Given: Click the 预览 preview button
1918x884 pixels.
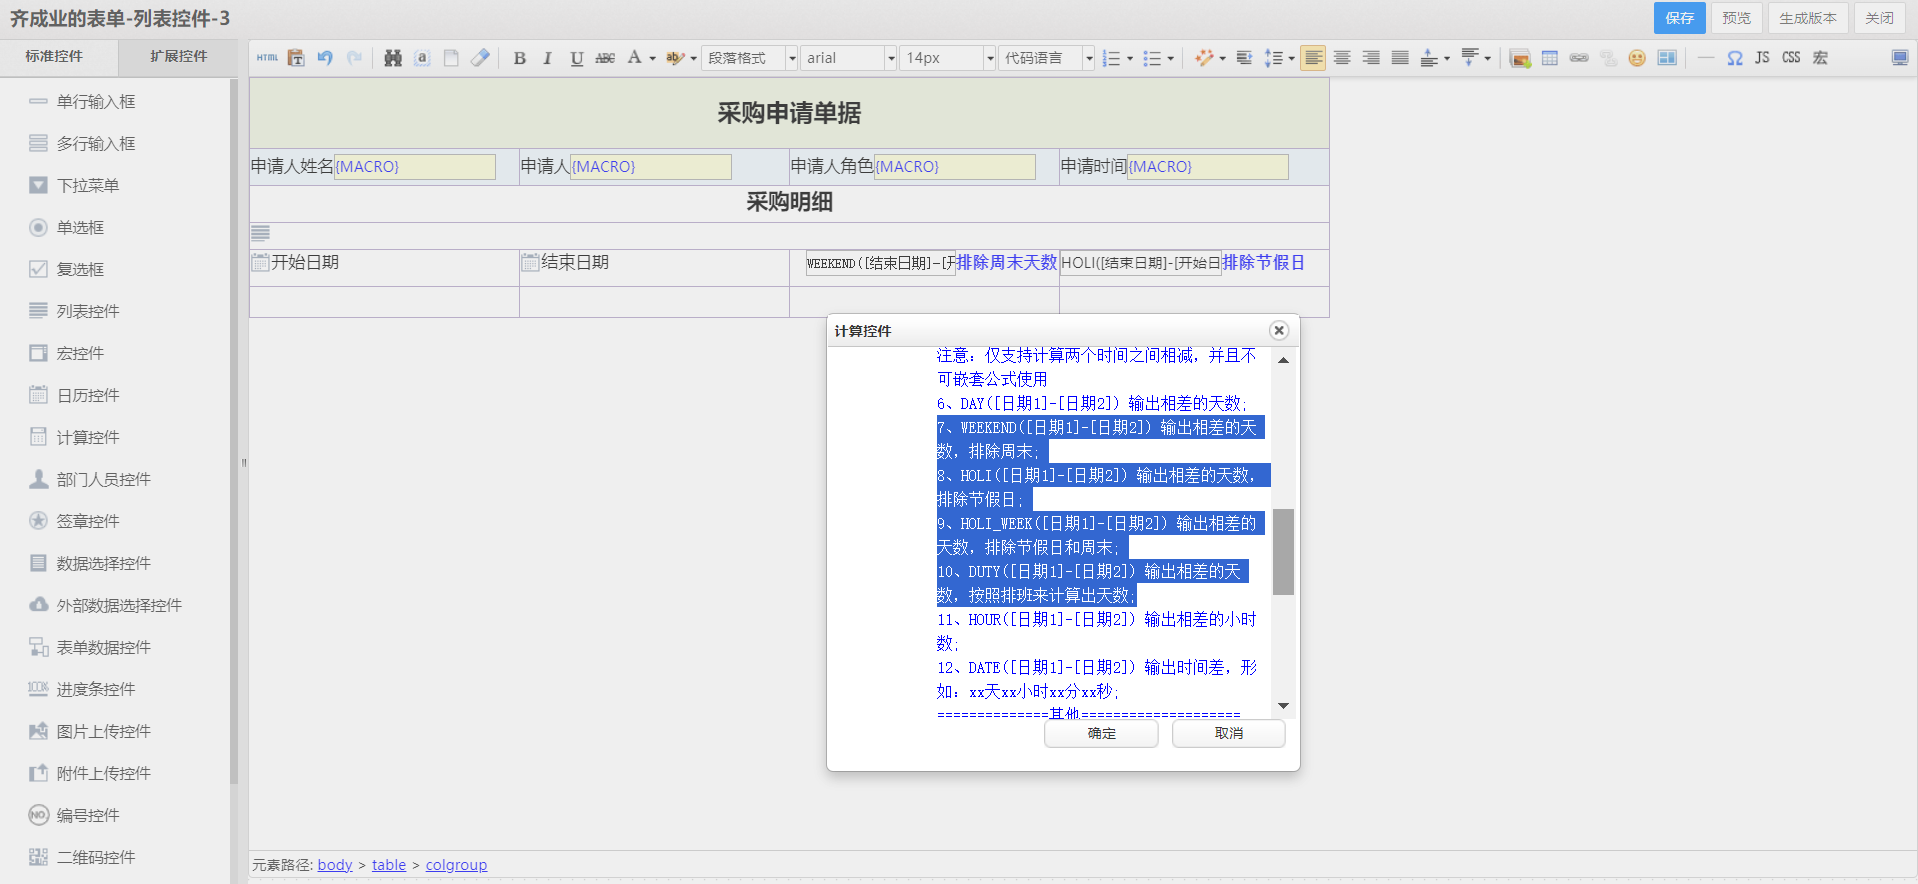Looking at the screenshot, I should [1736, 18].
